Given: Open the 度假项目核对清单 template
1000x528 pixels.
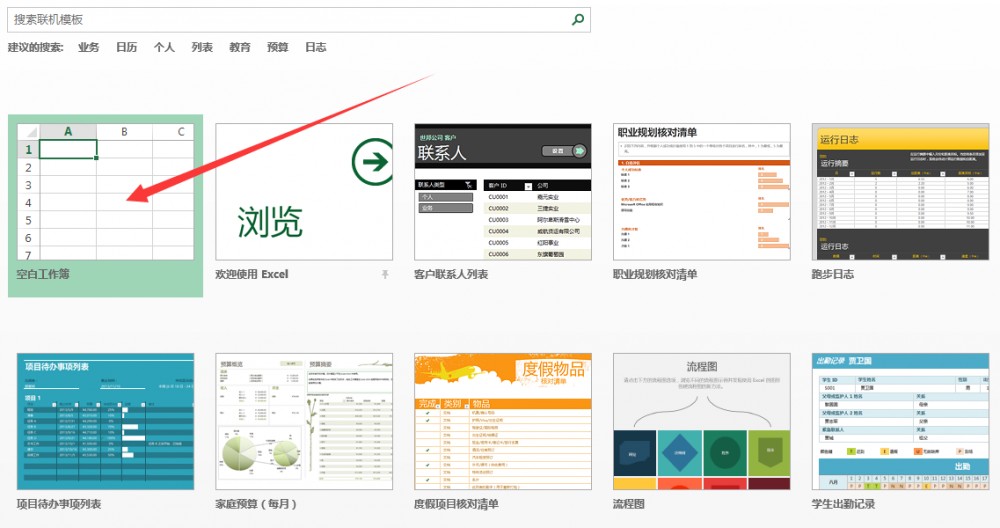Looking at the screenshot, I should tap(503, 421).
